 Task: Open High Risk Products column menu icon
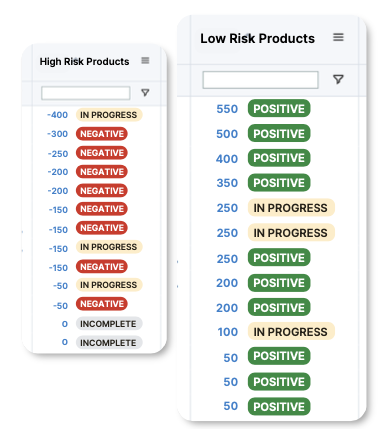click(145, 60)
